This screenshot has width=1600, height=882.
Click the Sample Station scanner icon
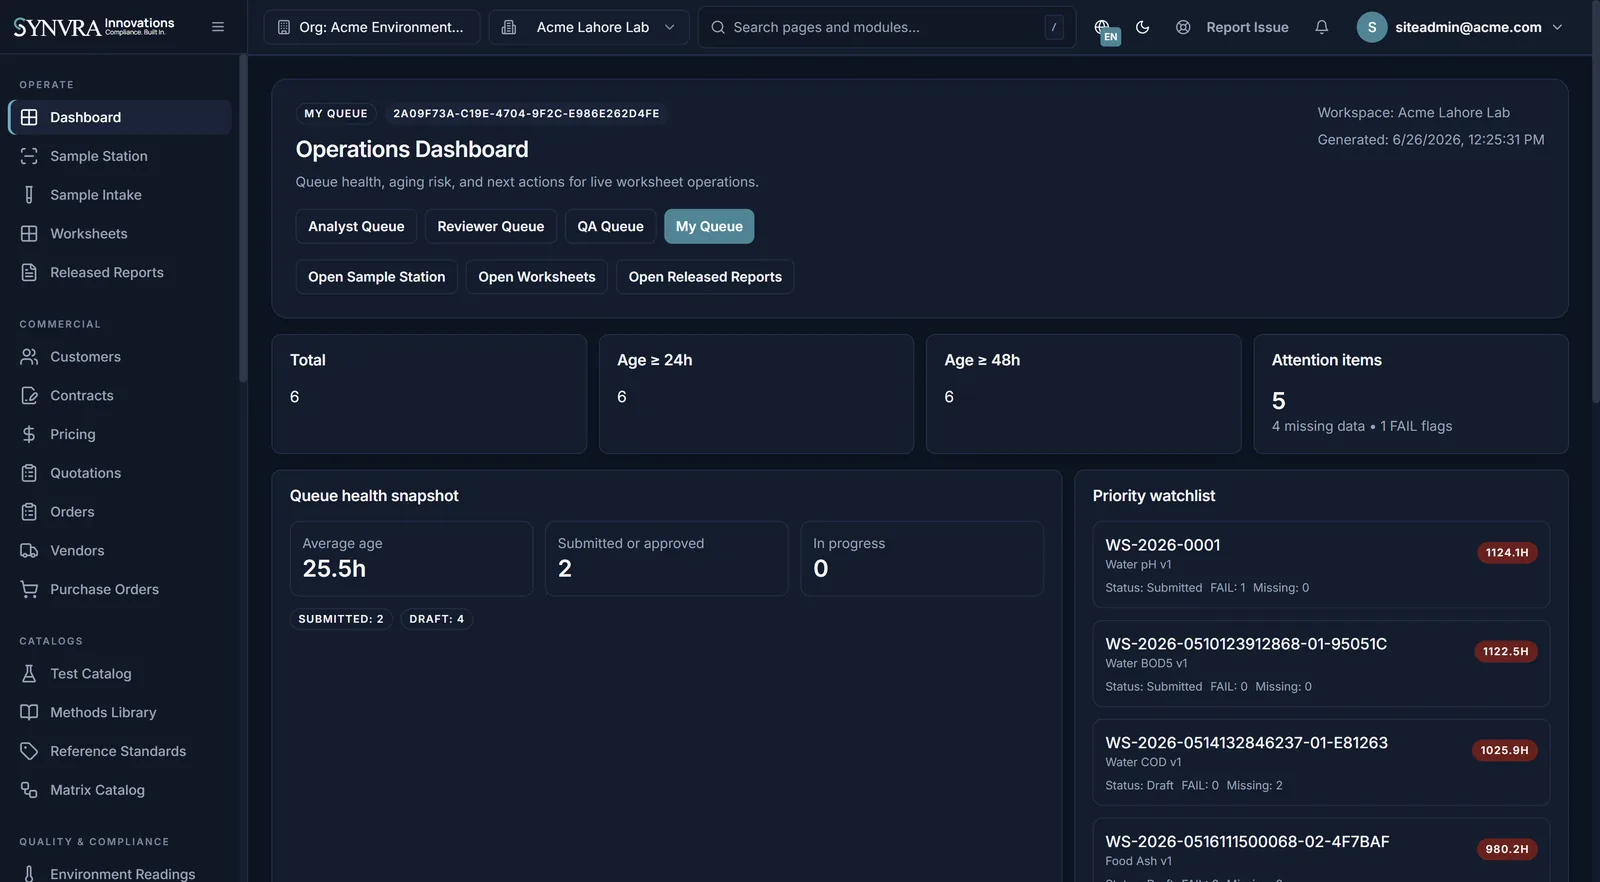pos(29,156)
